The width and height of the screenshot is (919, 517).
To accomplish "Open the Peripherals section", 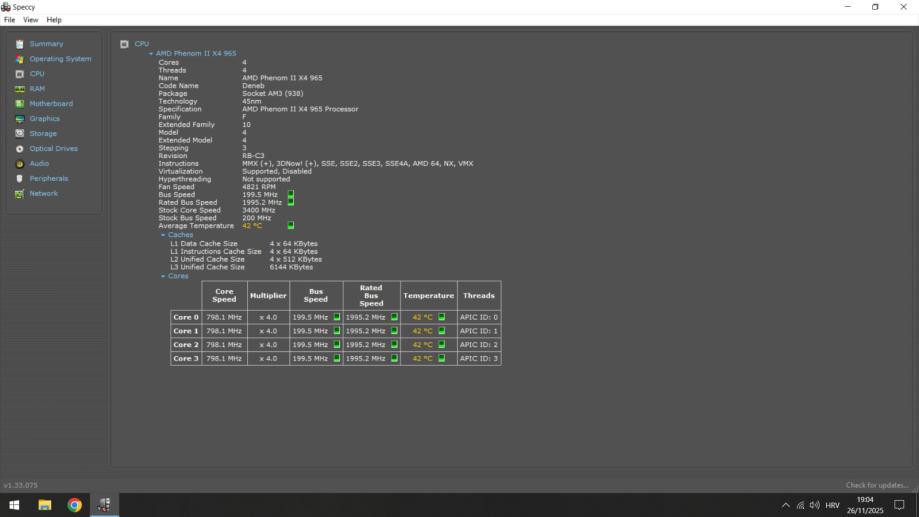I will (49, 178).
